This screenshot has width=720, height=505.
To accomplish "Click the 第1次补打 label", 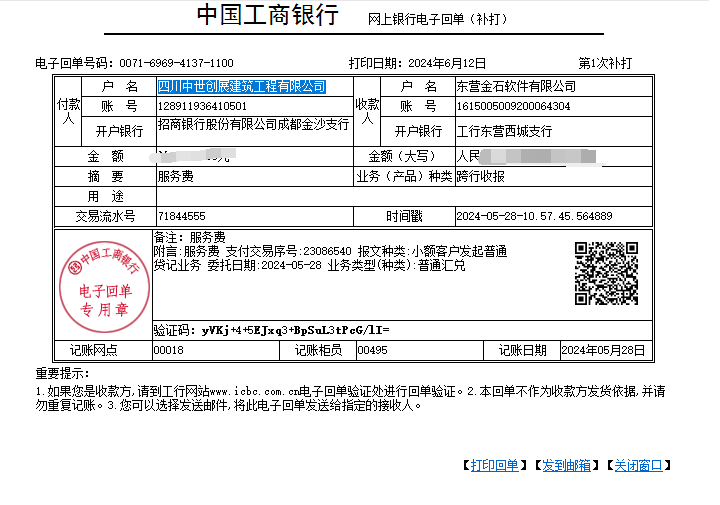I will (605, 63).
